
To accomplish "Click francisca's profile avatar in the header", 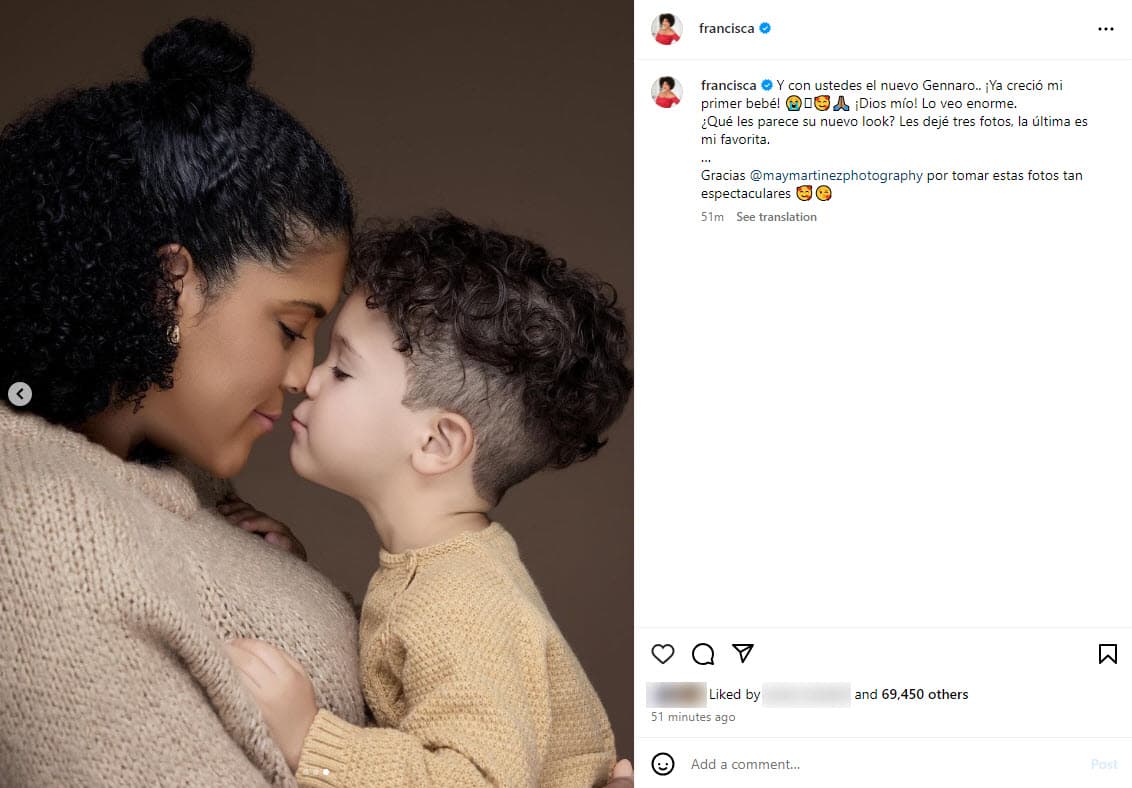I will [666, 29].
